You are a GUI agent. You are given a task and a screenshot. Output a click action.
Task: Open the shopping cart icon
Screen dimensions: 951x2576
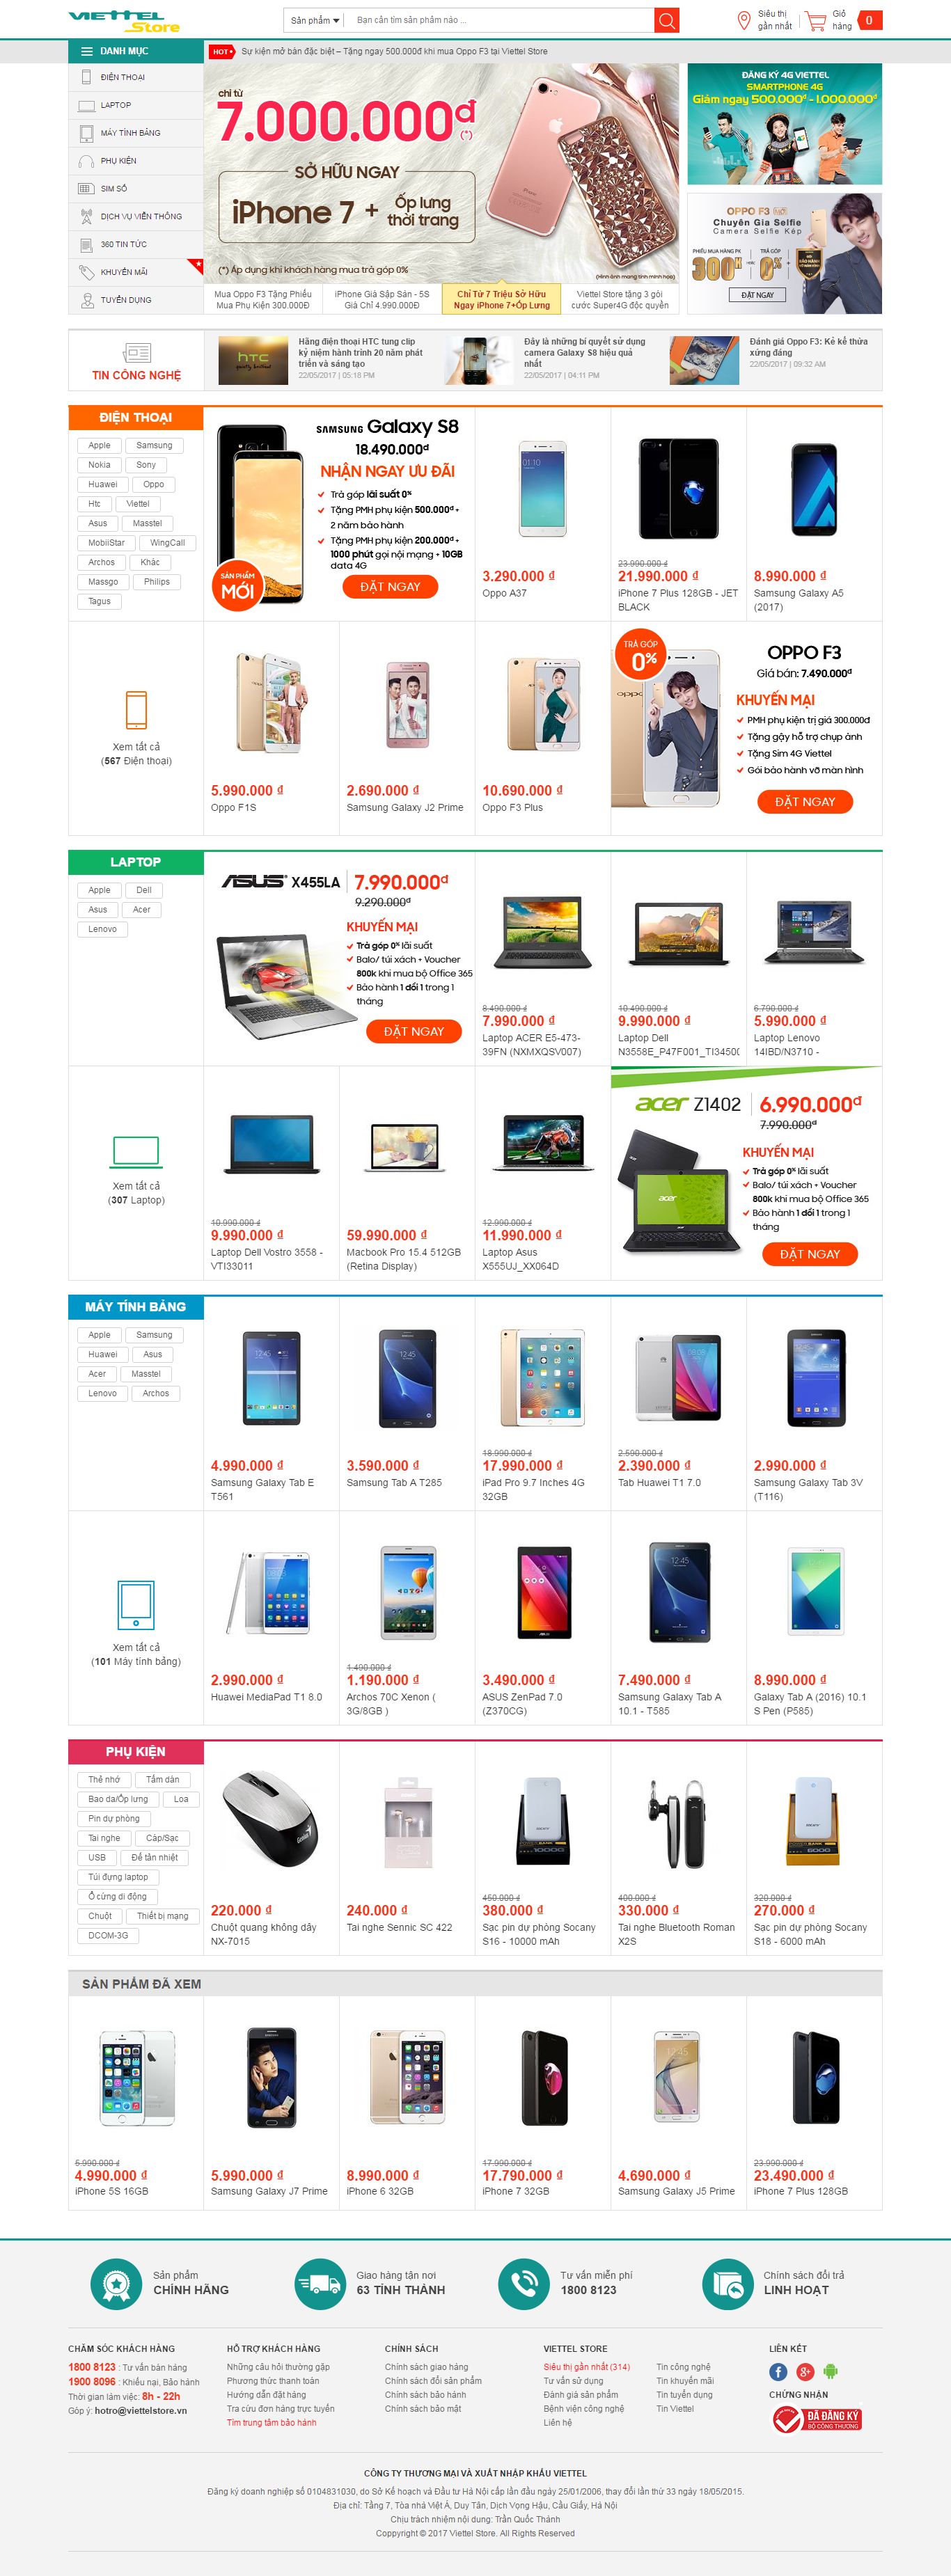pyautogui.click(x=815, y=20)
